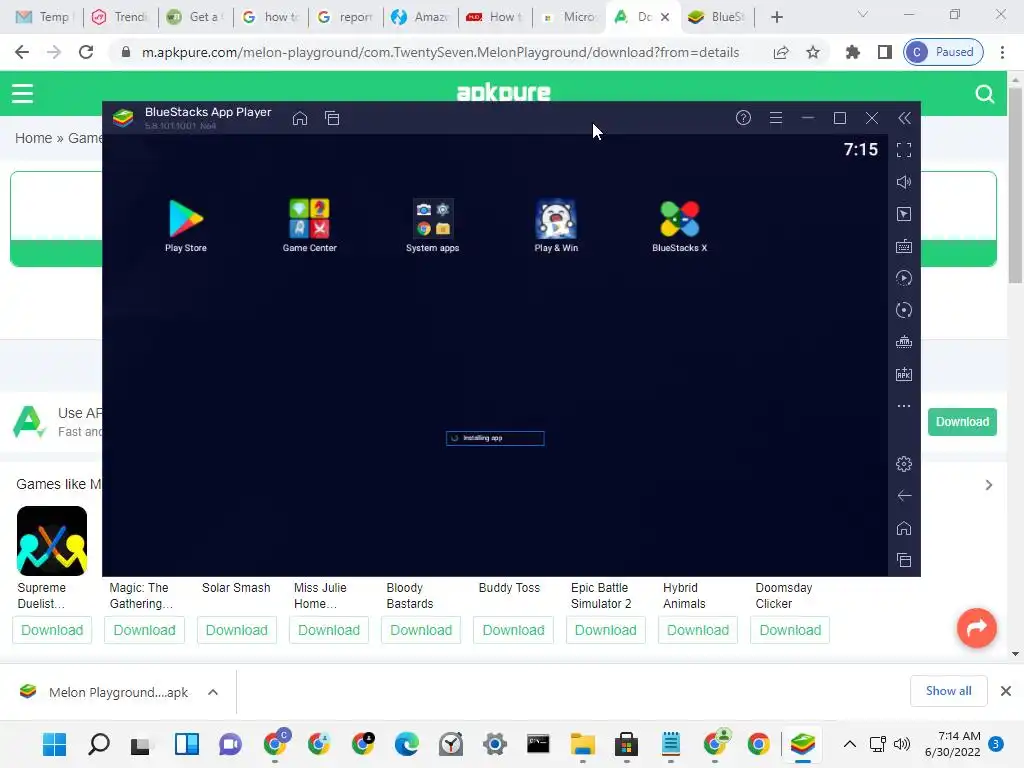Click the home icon at bottom of BlueStacks sidebar
The width and height of the screenshot is (1024, 768).
point(904,528)
